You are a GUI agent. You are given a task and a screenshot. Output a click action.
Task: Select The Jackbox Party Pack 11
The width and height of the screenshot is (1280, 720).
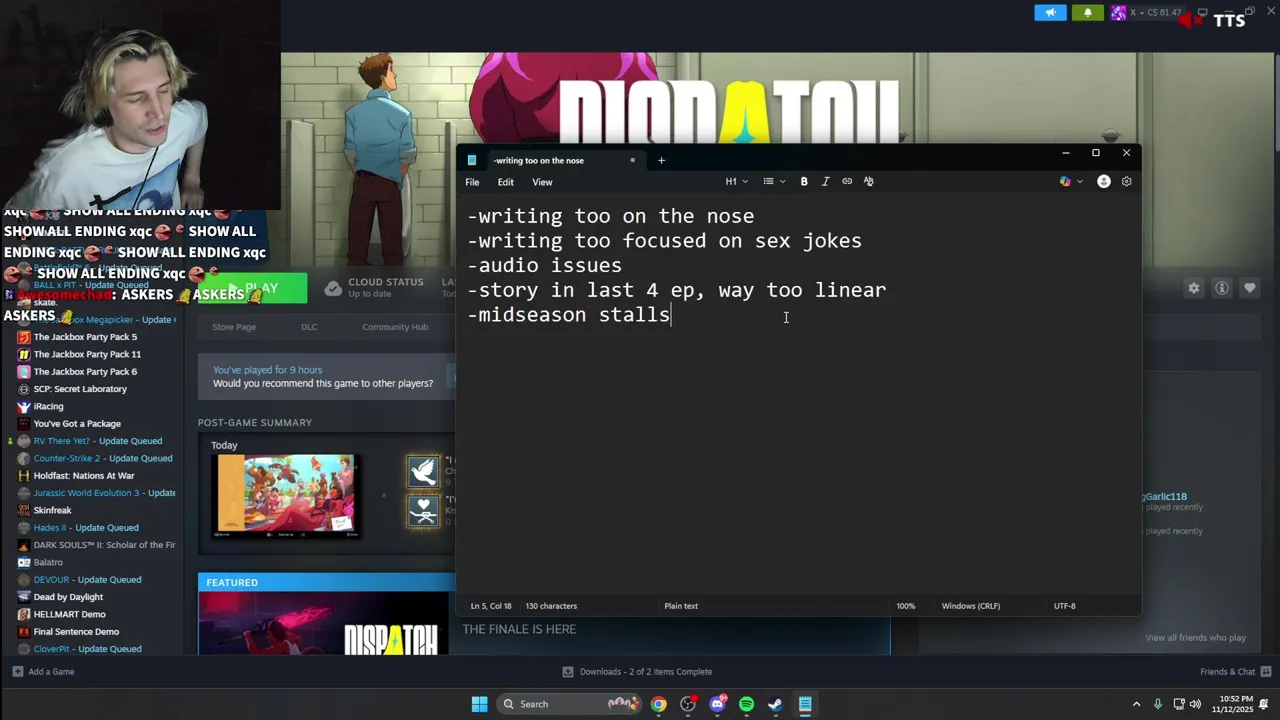pos(87,354)
